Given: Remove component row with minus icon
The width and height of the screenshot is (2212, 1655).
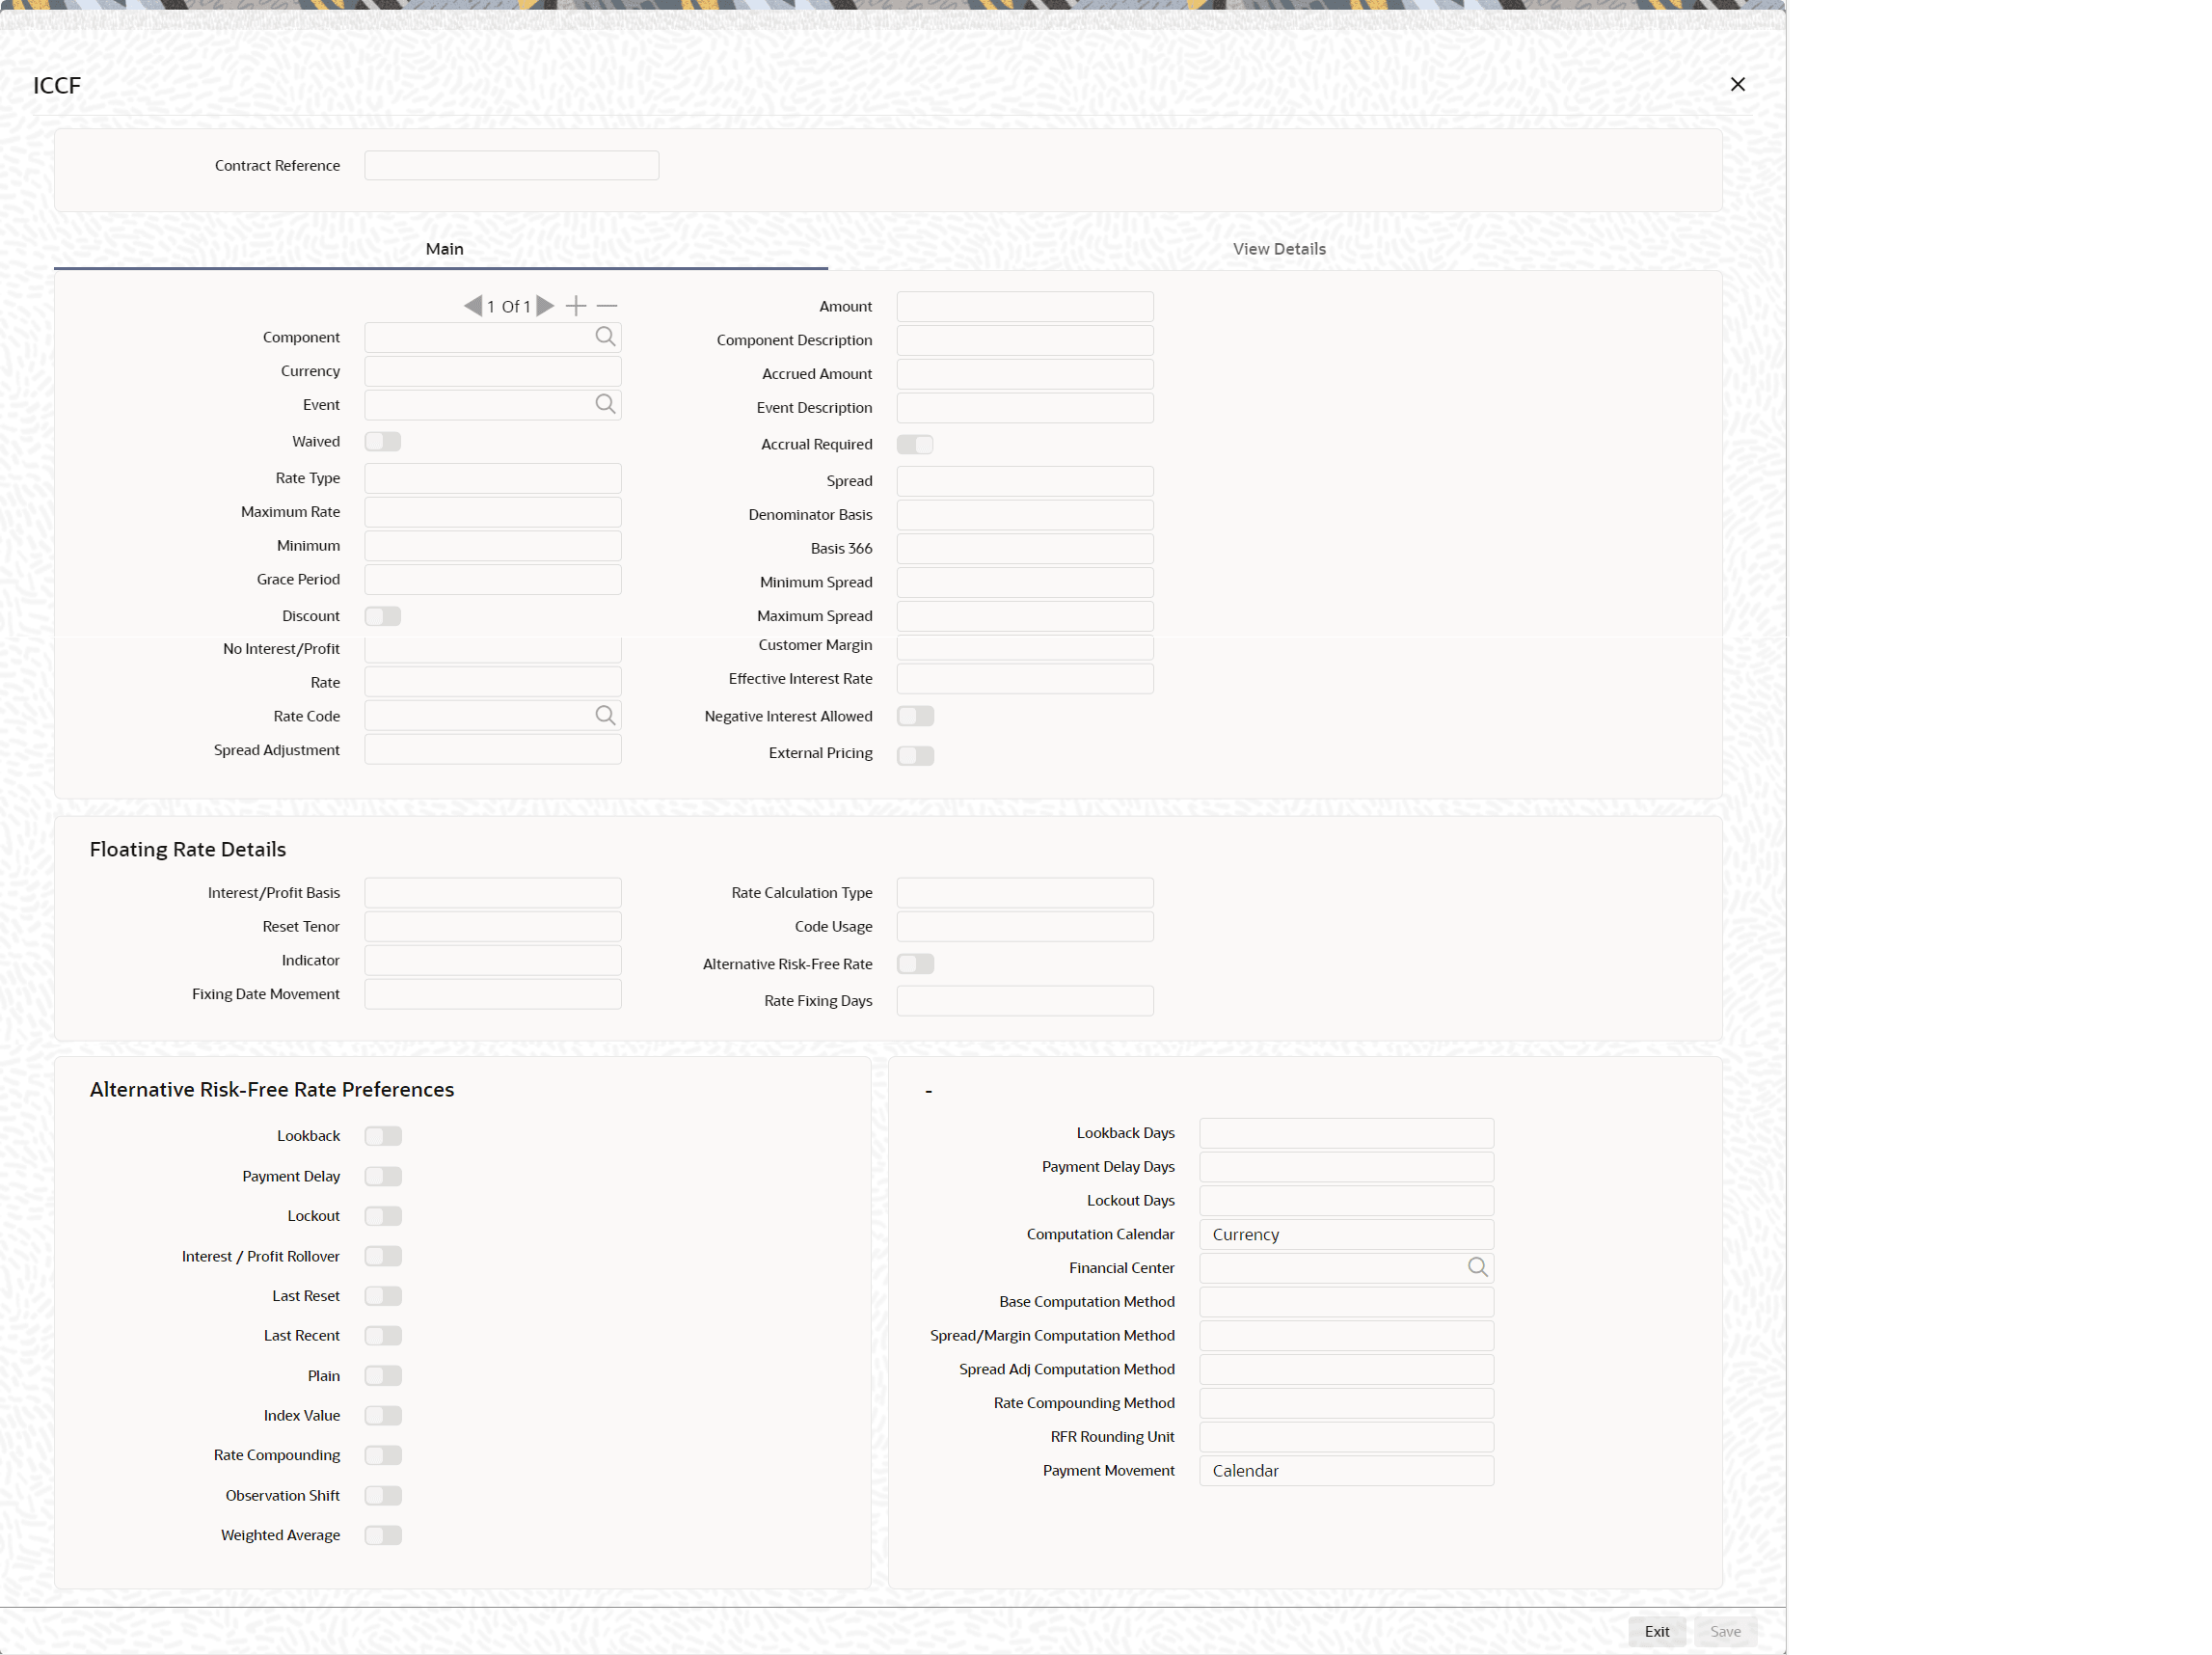Looking at the screenshot, I should [607, 306].
